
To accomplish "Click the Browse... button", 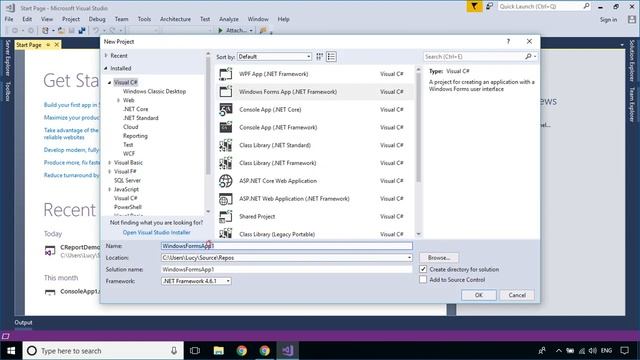I will point(439,258).
